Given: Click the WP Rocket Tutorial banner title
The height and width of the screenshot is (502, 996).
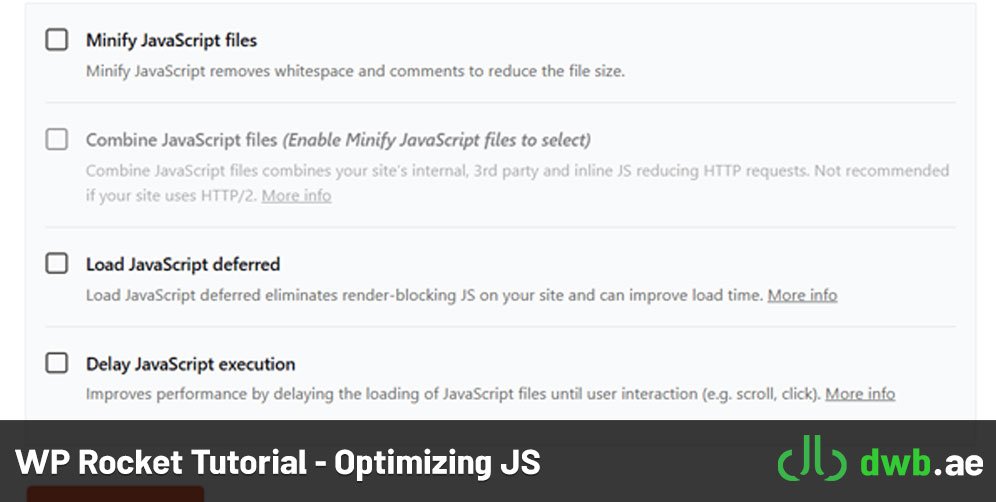Looking at the screenshot, I should pos(278,463).
